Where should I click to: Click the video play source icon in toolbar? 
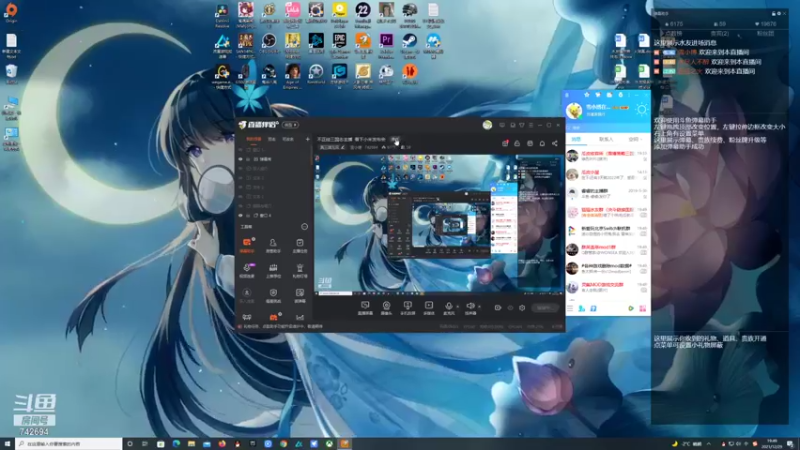[x=429, y=307]
